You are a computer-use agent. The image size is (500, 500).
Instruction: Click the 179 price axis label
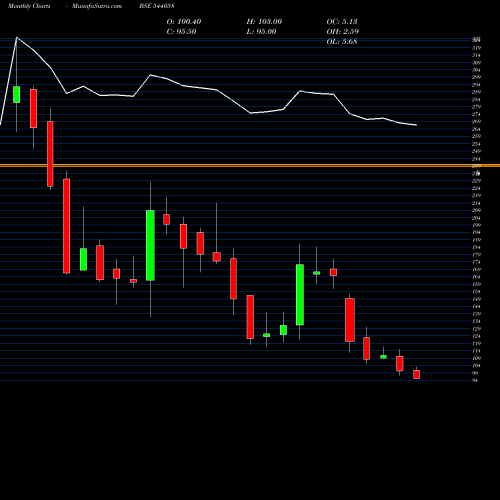coord(476,255)
